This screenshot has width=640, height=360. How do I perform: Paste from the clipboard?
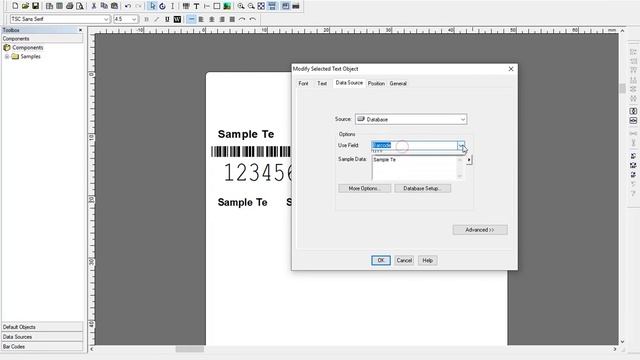tap(114, 6)
